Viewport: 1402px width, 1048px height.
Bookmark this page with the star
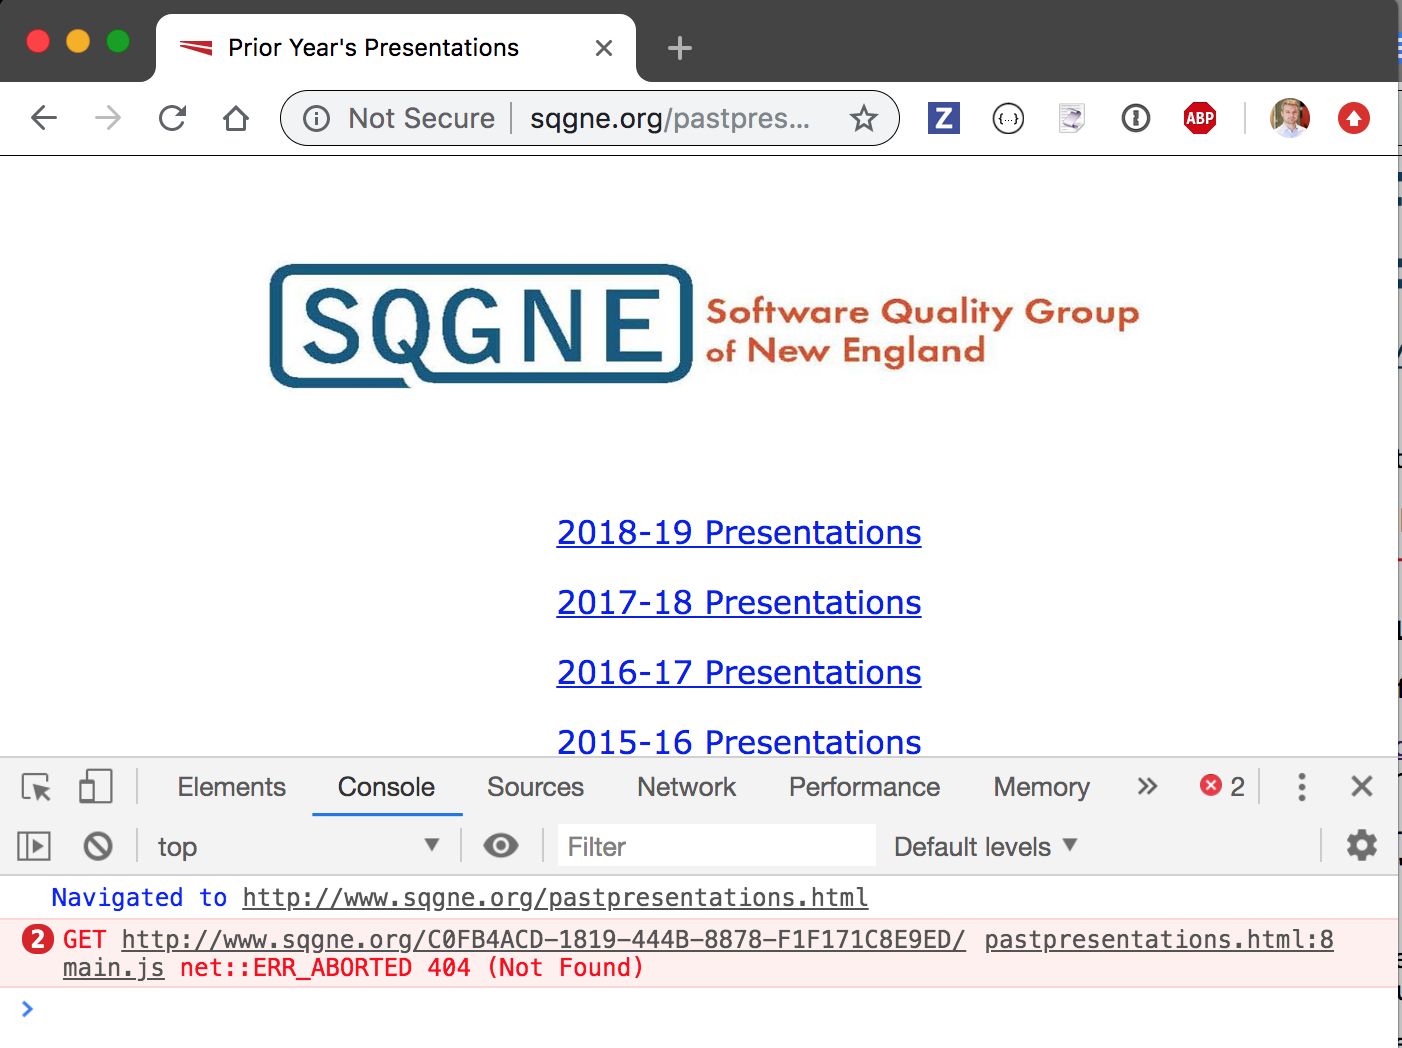863,119
